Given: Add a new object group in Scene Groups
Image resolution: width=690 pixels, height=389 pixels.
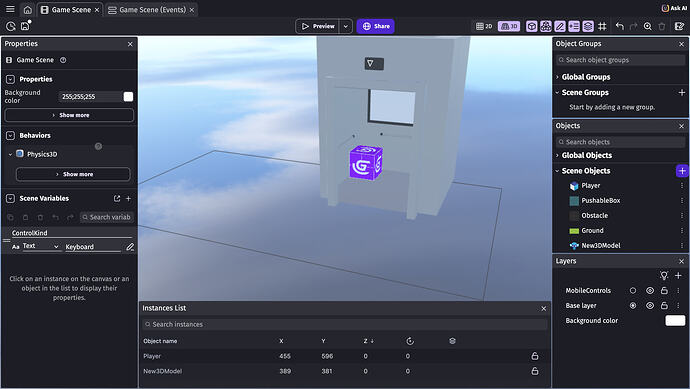Looking at the screenshot, I should tap(682, 92).
